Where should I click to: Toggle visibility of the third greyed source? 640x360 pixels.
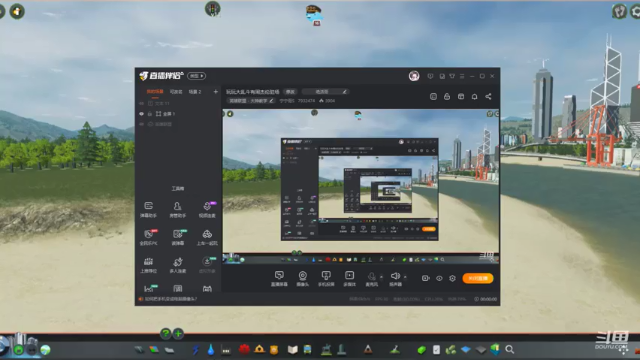[x=142, y=124]
